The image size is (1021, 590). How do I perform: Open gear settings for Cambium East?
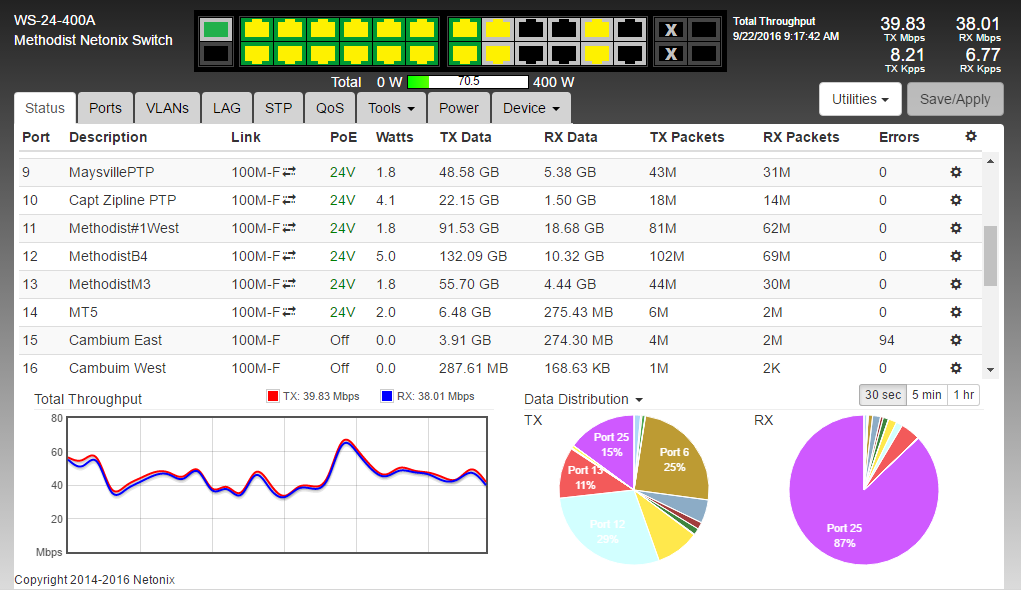pos(955,340)
